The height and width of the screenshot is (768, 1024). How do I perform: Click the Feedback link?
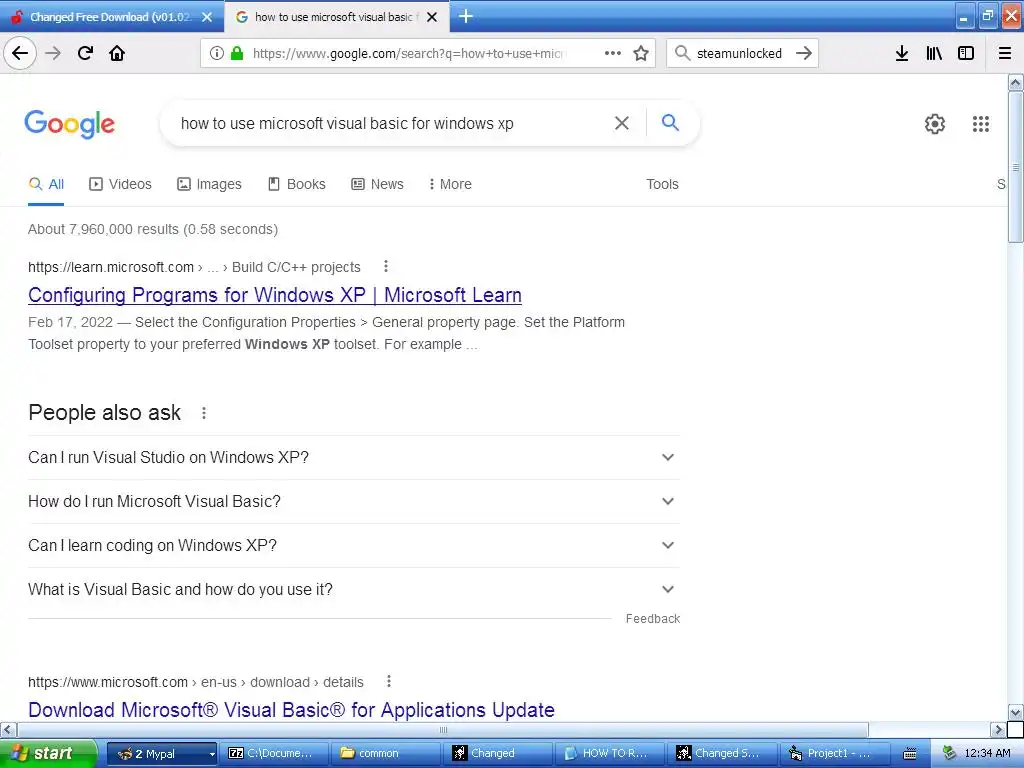click(652, 618)
